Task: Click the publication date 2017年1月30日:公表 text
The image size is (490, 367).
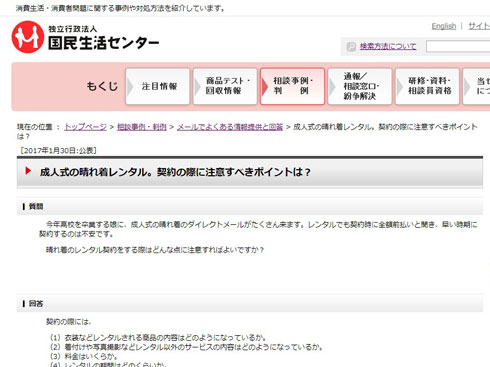Action: pos(58,151)
